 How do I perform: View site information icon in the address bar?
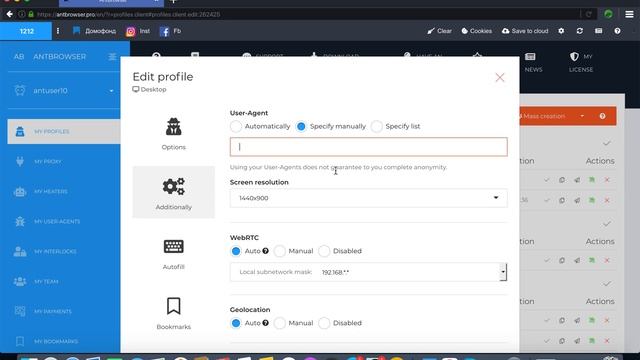pos(21,14)
